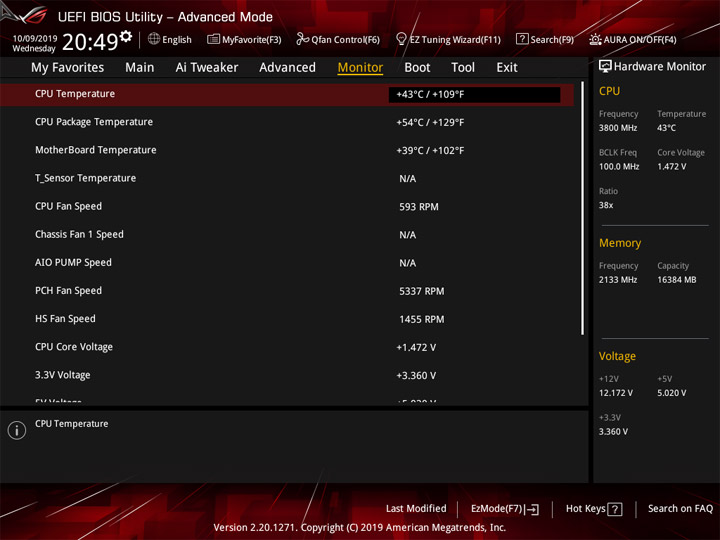Click the settings gear next to the clock
The height and width of the screenshot is (540, 720).
click(126, 36)
